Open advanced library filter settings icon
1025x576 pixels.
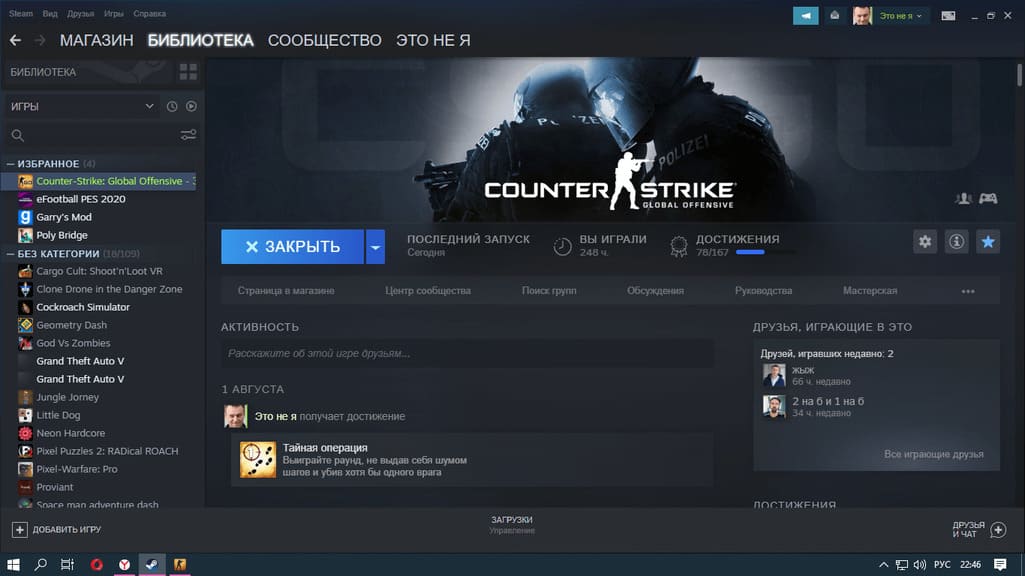[188, 135]
